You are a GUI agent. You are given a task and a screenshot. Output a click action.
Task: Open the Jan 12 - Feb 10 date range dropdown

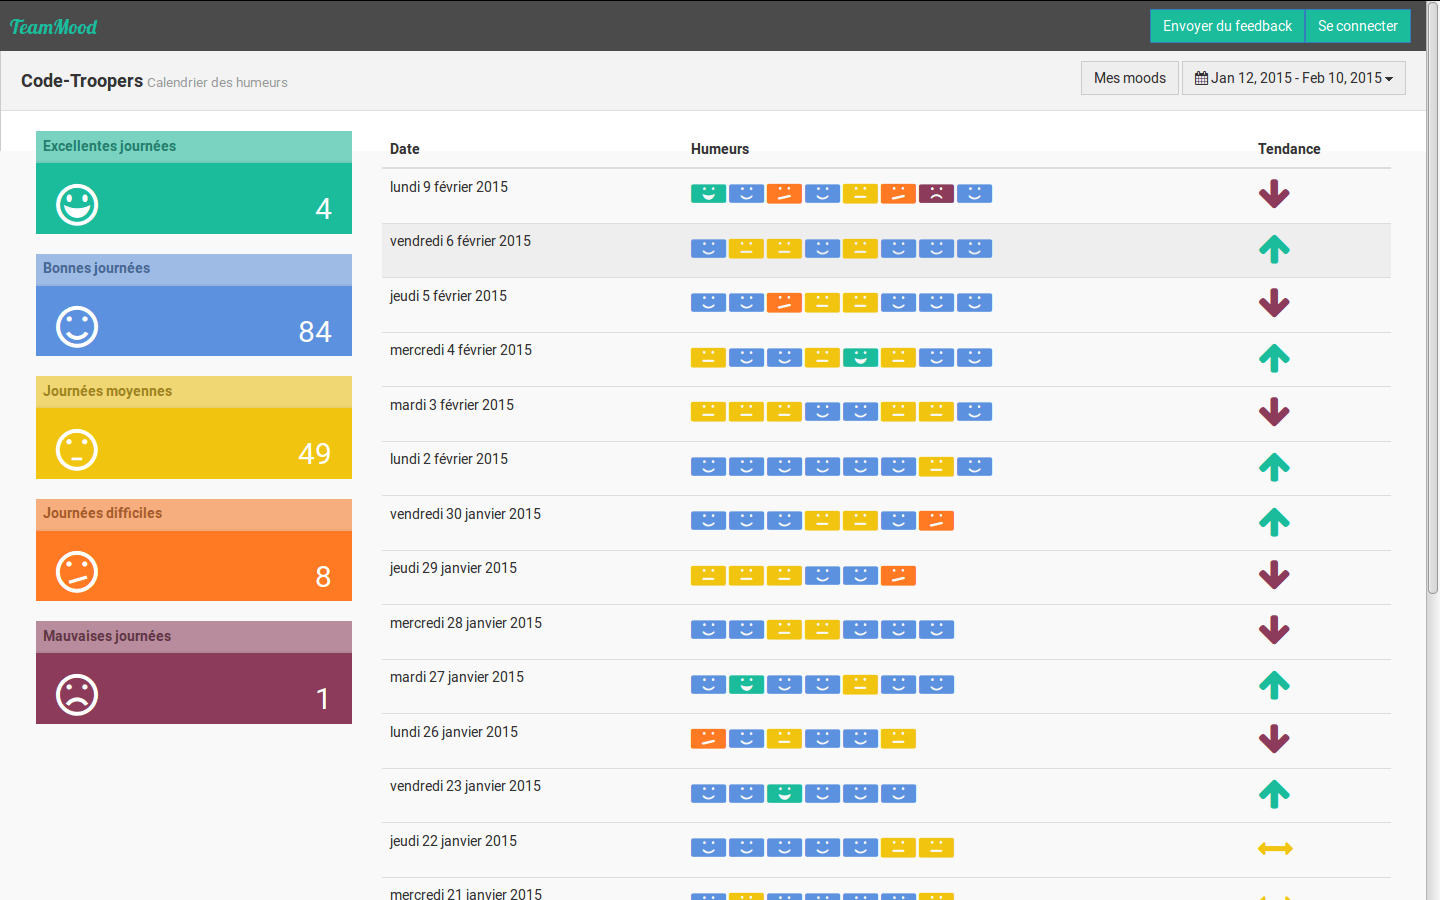[x=1293, y=78]
